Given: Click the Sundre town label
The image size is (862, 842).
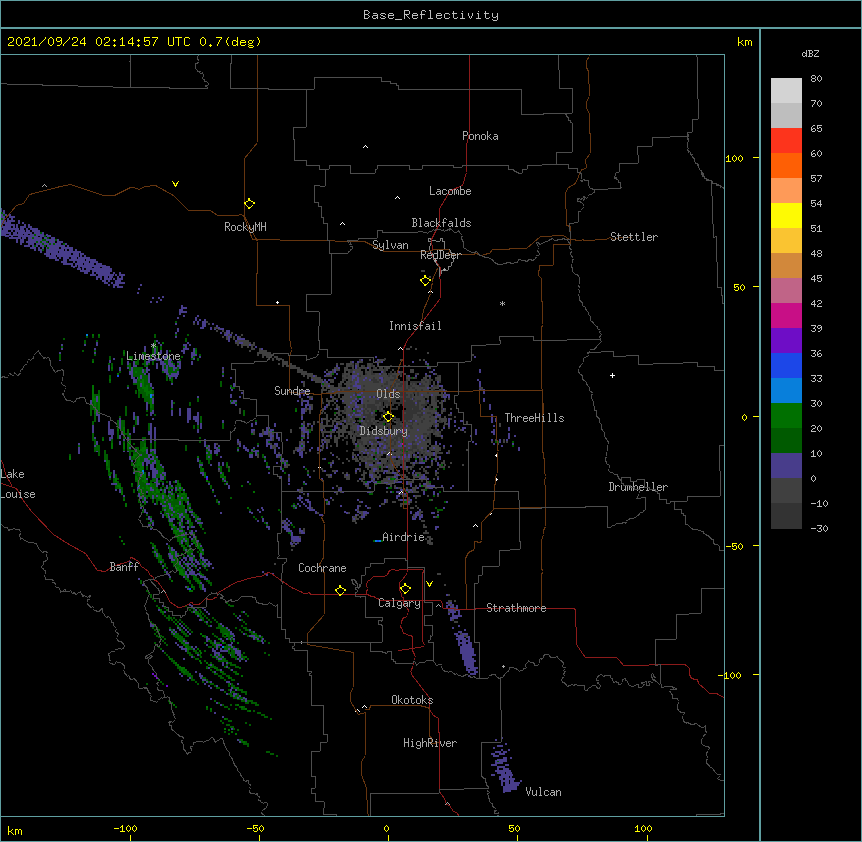Looking at the screenshot, I should [292, 391].
